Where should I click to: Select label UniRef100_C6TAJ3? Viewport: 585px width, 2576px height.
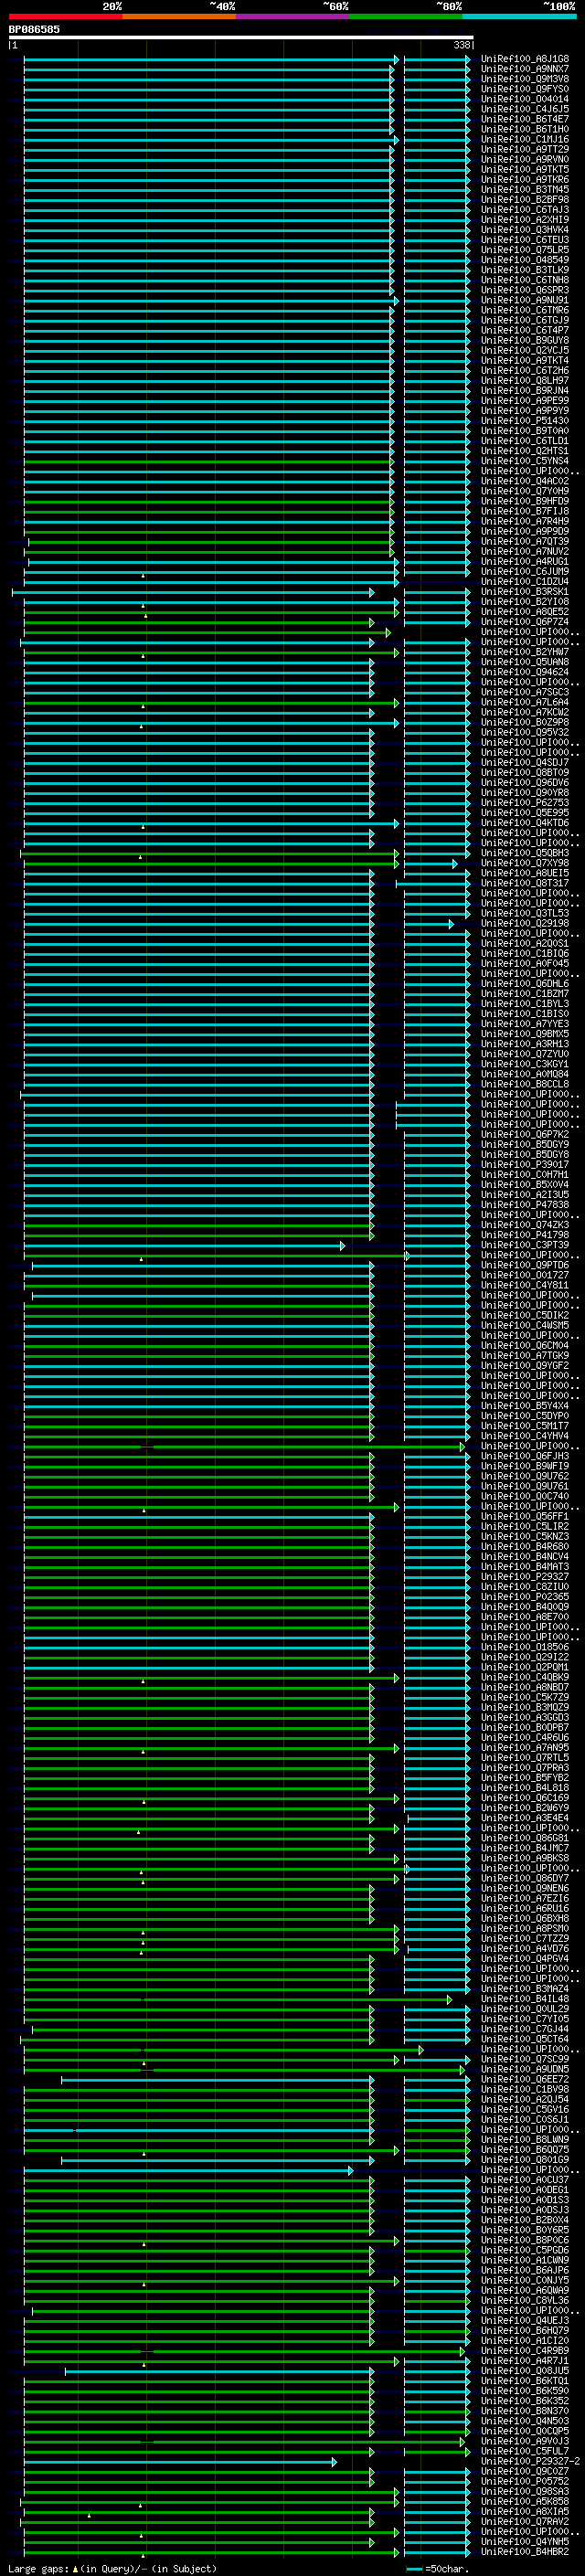pos(524,209)
